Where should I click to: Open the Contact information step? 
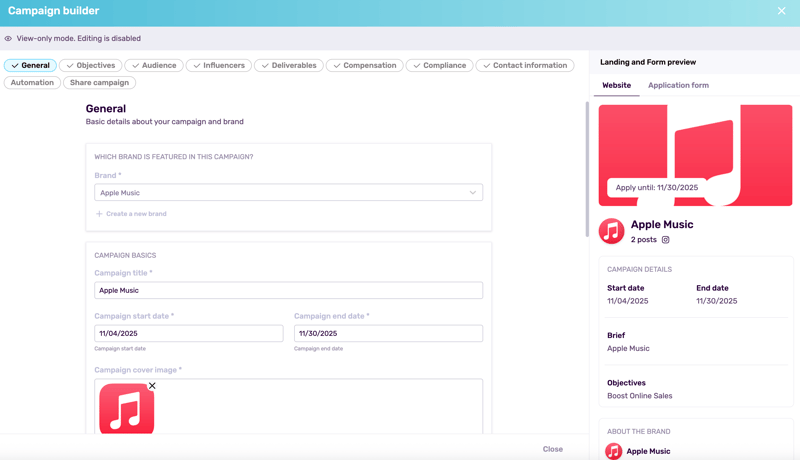(524, 65)
